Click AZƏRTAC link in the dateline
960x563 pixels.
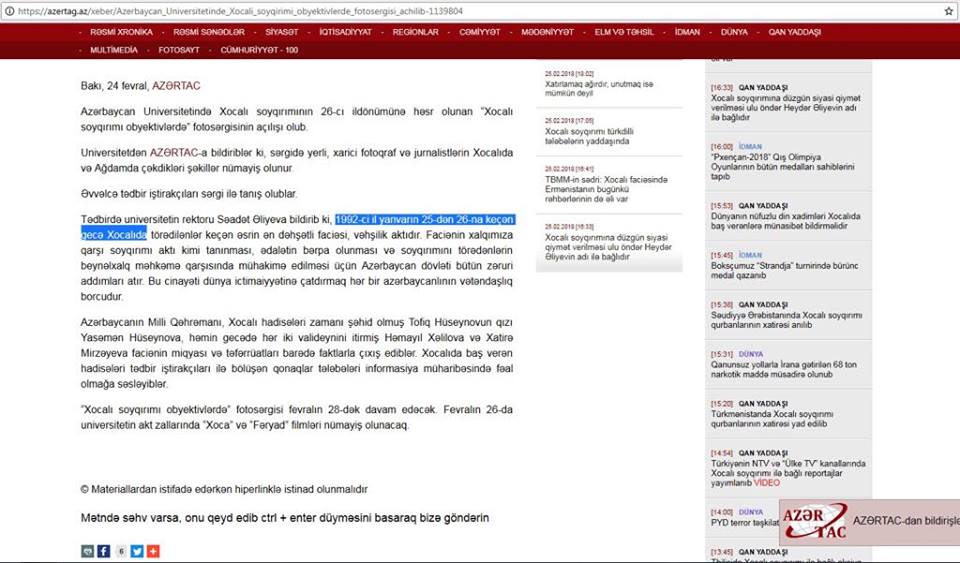click(x=176, y=86)
